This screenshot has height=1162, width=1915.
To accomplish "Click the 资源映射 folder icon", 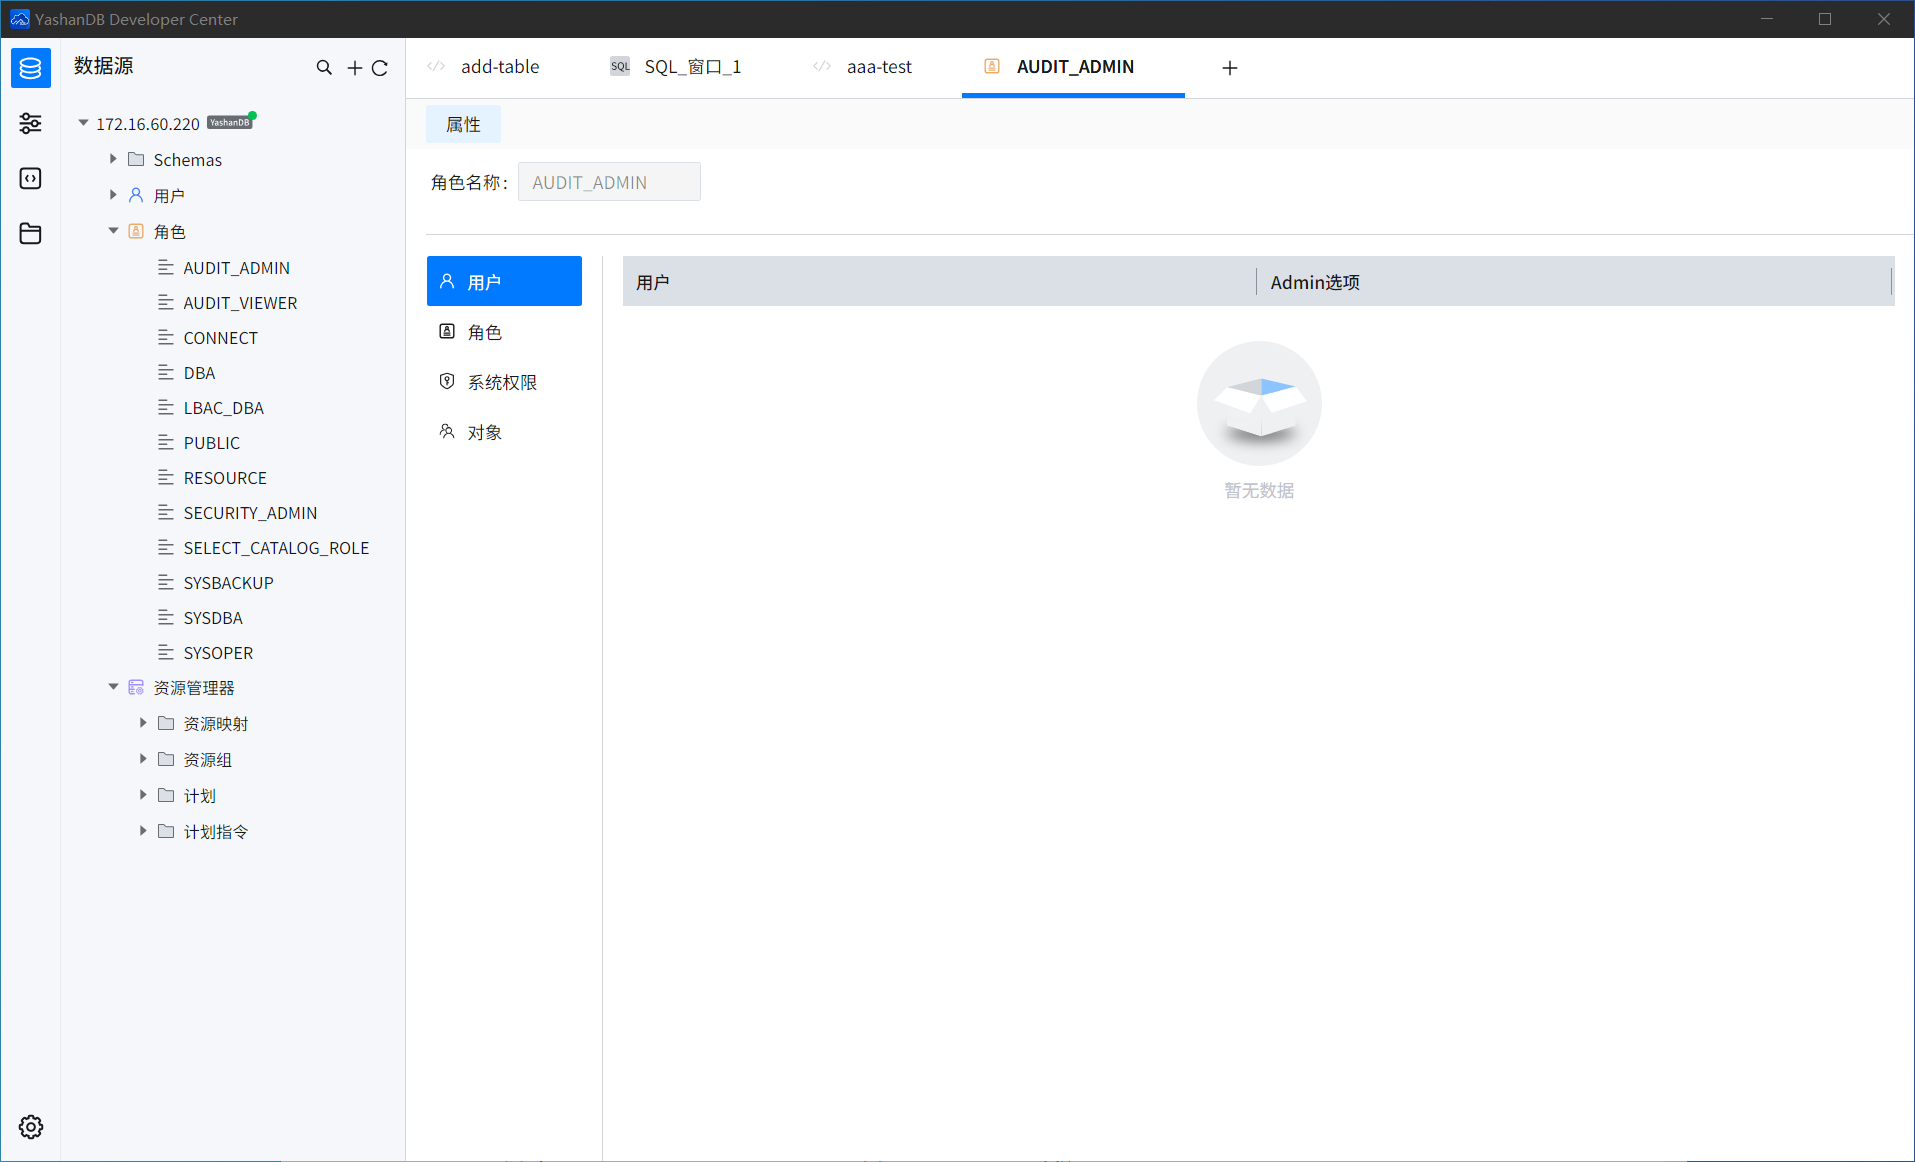I will tap(166, 723).
